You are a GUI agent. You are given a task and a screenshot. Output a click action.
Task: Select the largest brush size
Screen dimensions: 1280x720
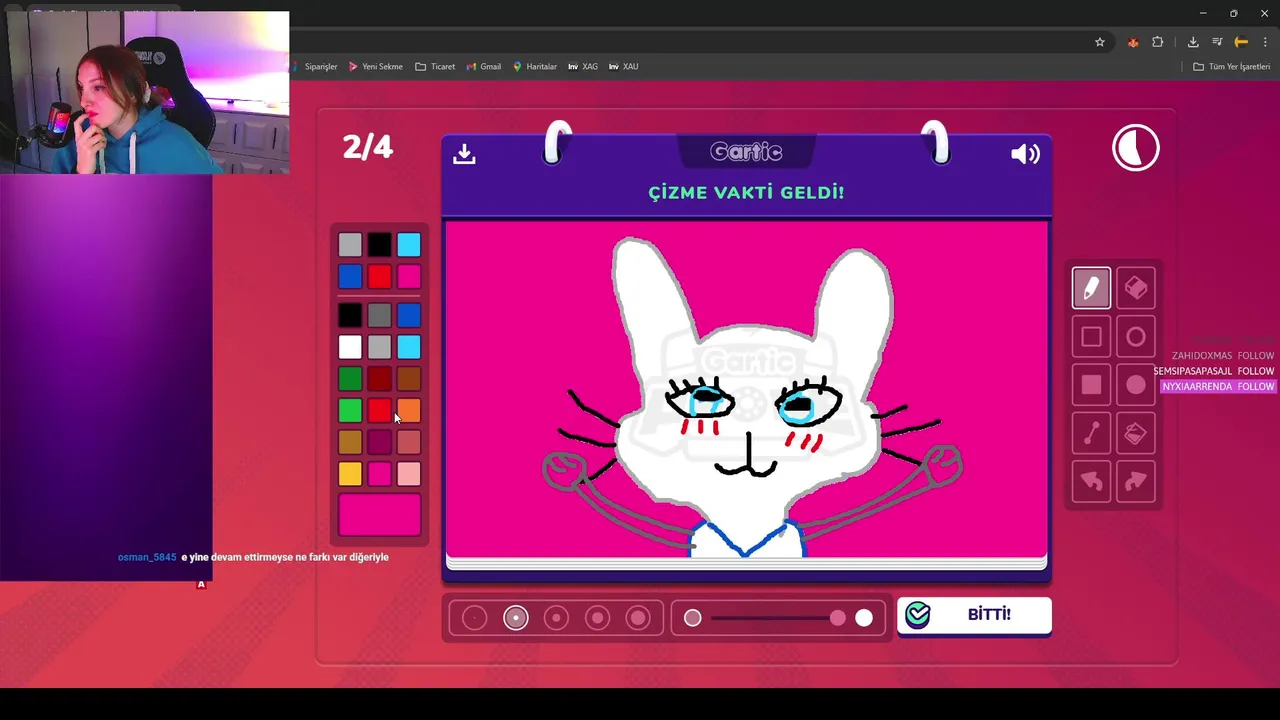coord(638,618)
